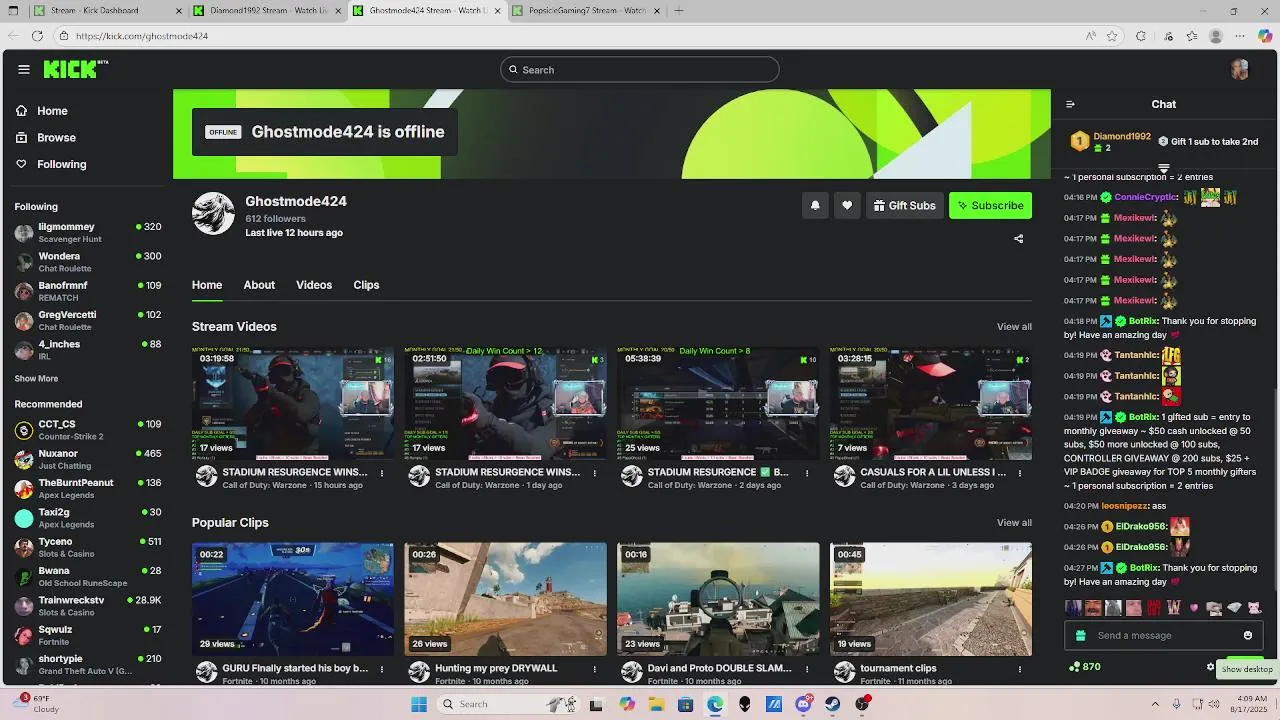1280x720 pixels.
Task: Open a new browser tab with plus icon
Action: tap(679, 11)
